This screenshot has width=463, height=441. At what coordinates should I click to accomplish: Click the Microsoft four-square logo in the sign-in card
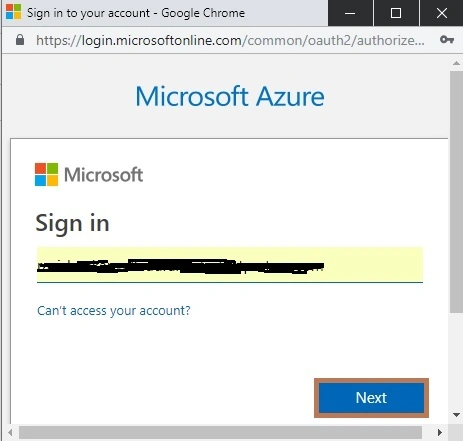pyautogui.click(x=46, y=174)
